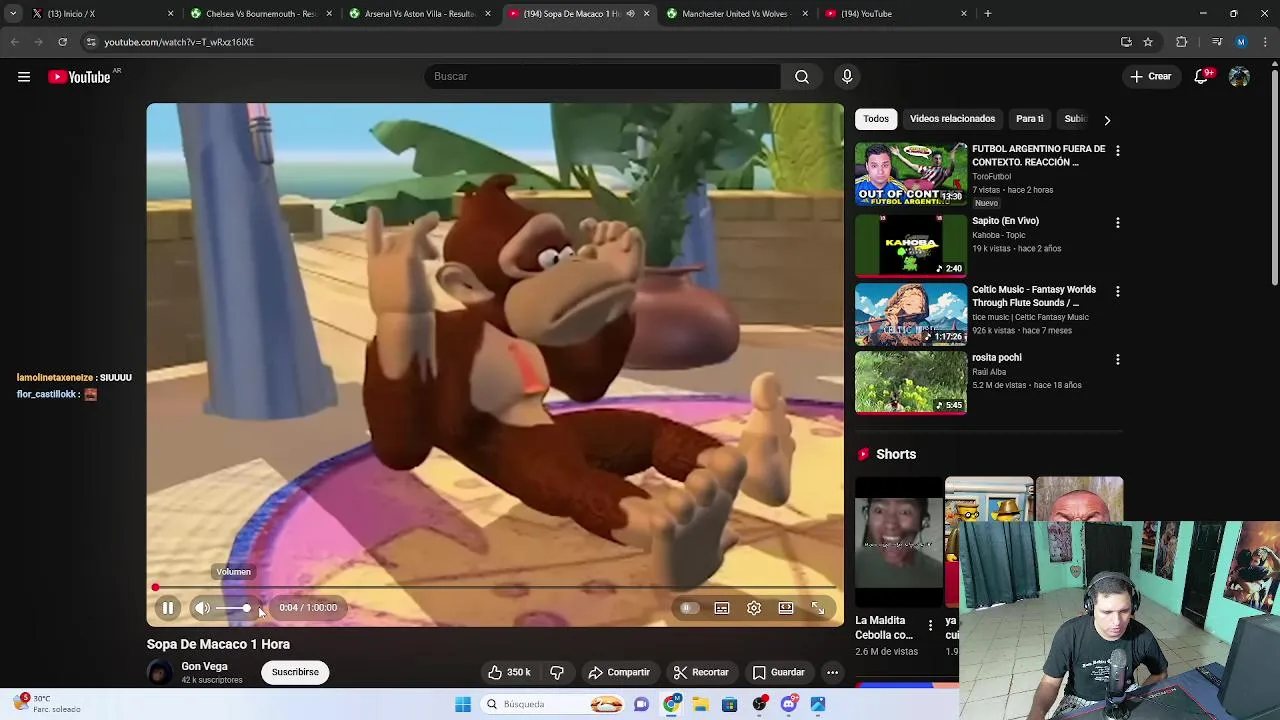Like the video with thumbs up
The image size is (1280, 720).
(x=510, y=672)
